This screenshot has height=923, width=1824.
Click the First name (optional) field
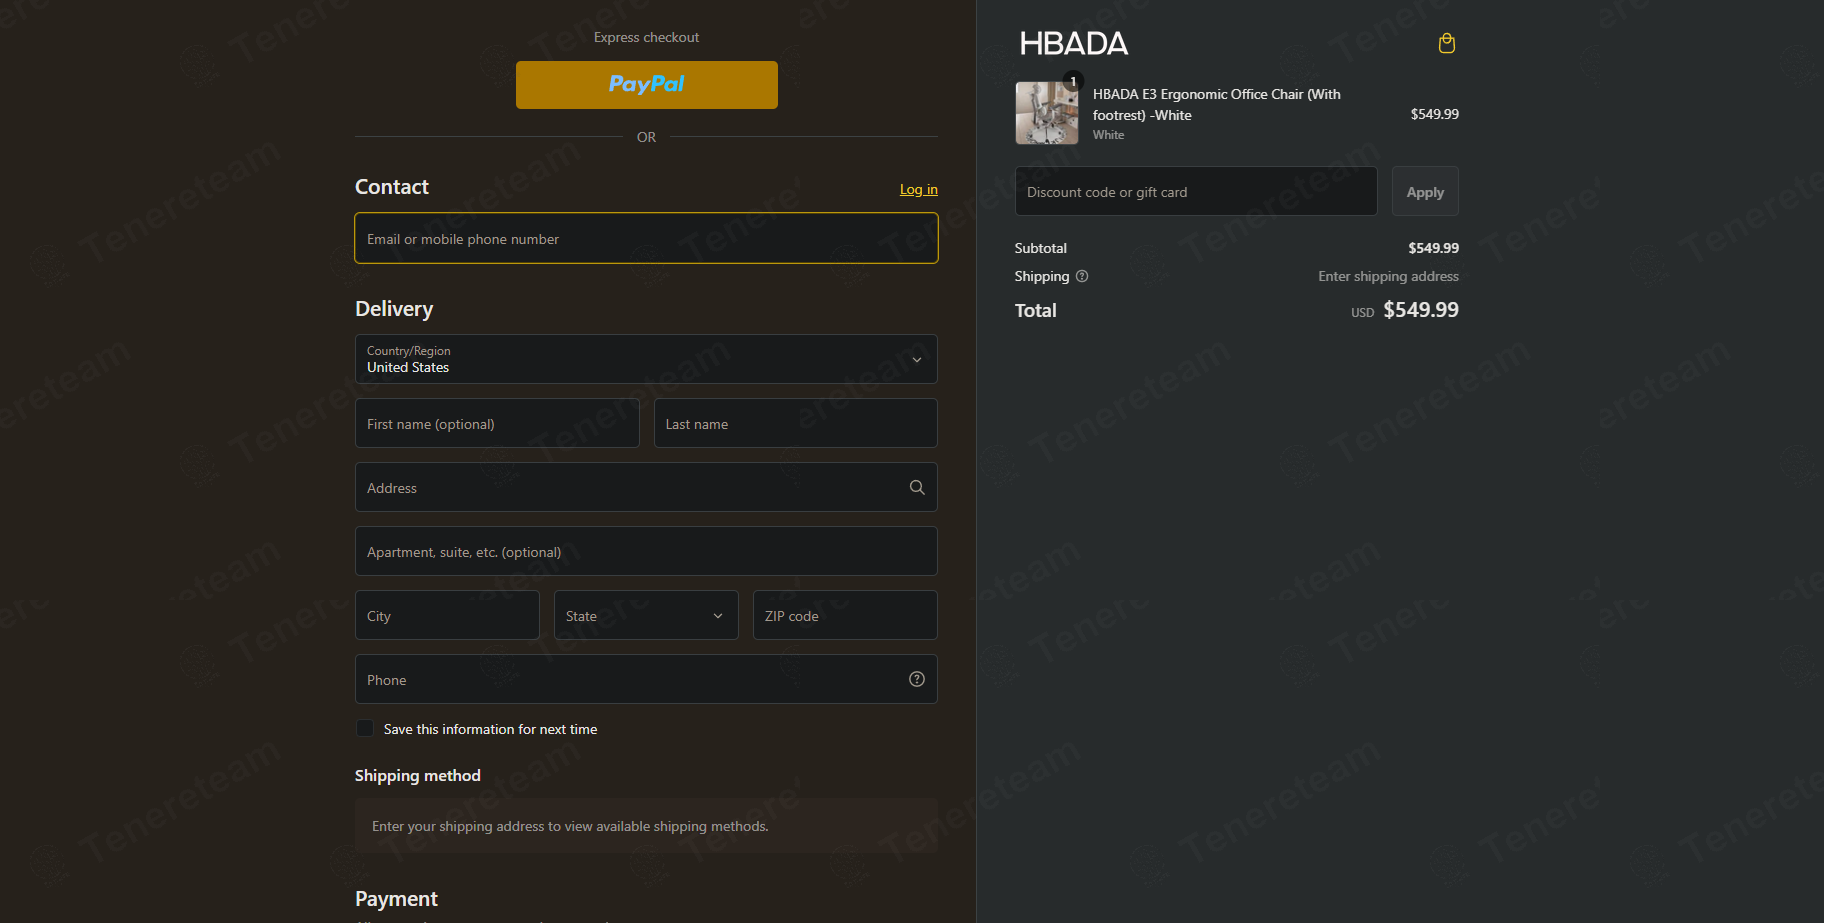pos(497,423)
